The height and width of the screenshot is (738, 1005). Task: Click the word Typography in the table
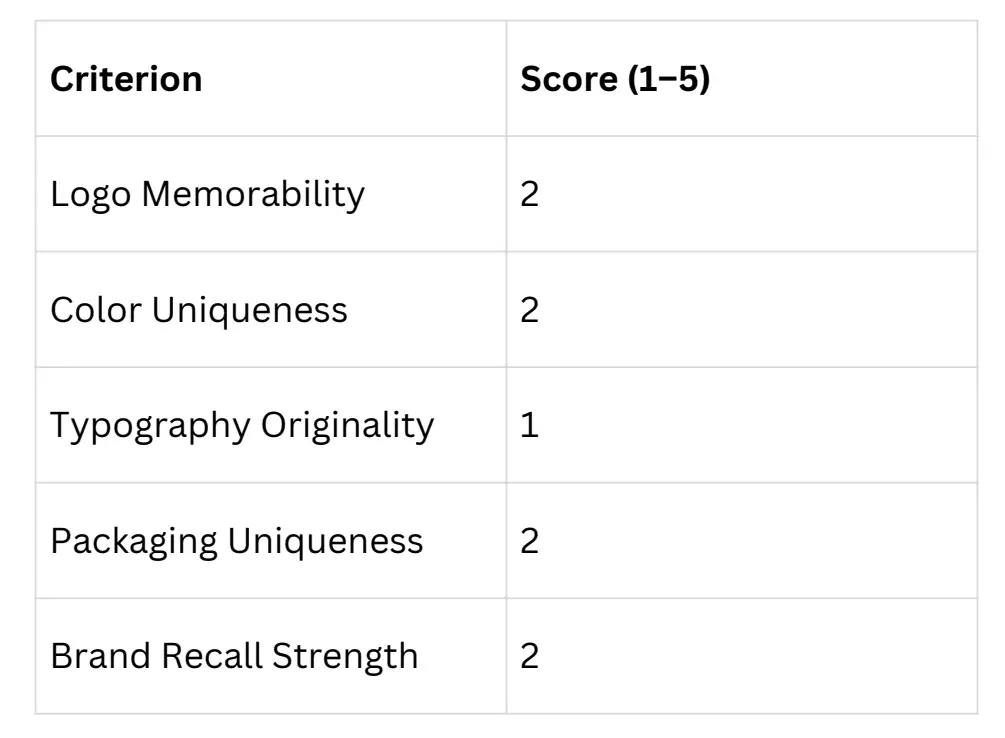(x=150, y=427)
